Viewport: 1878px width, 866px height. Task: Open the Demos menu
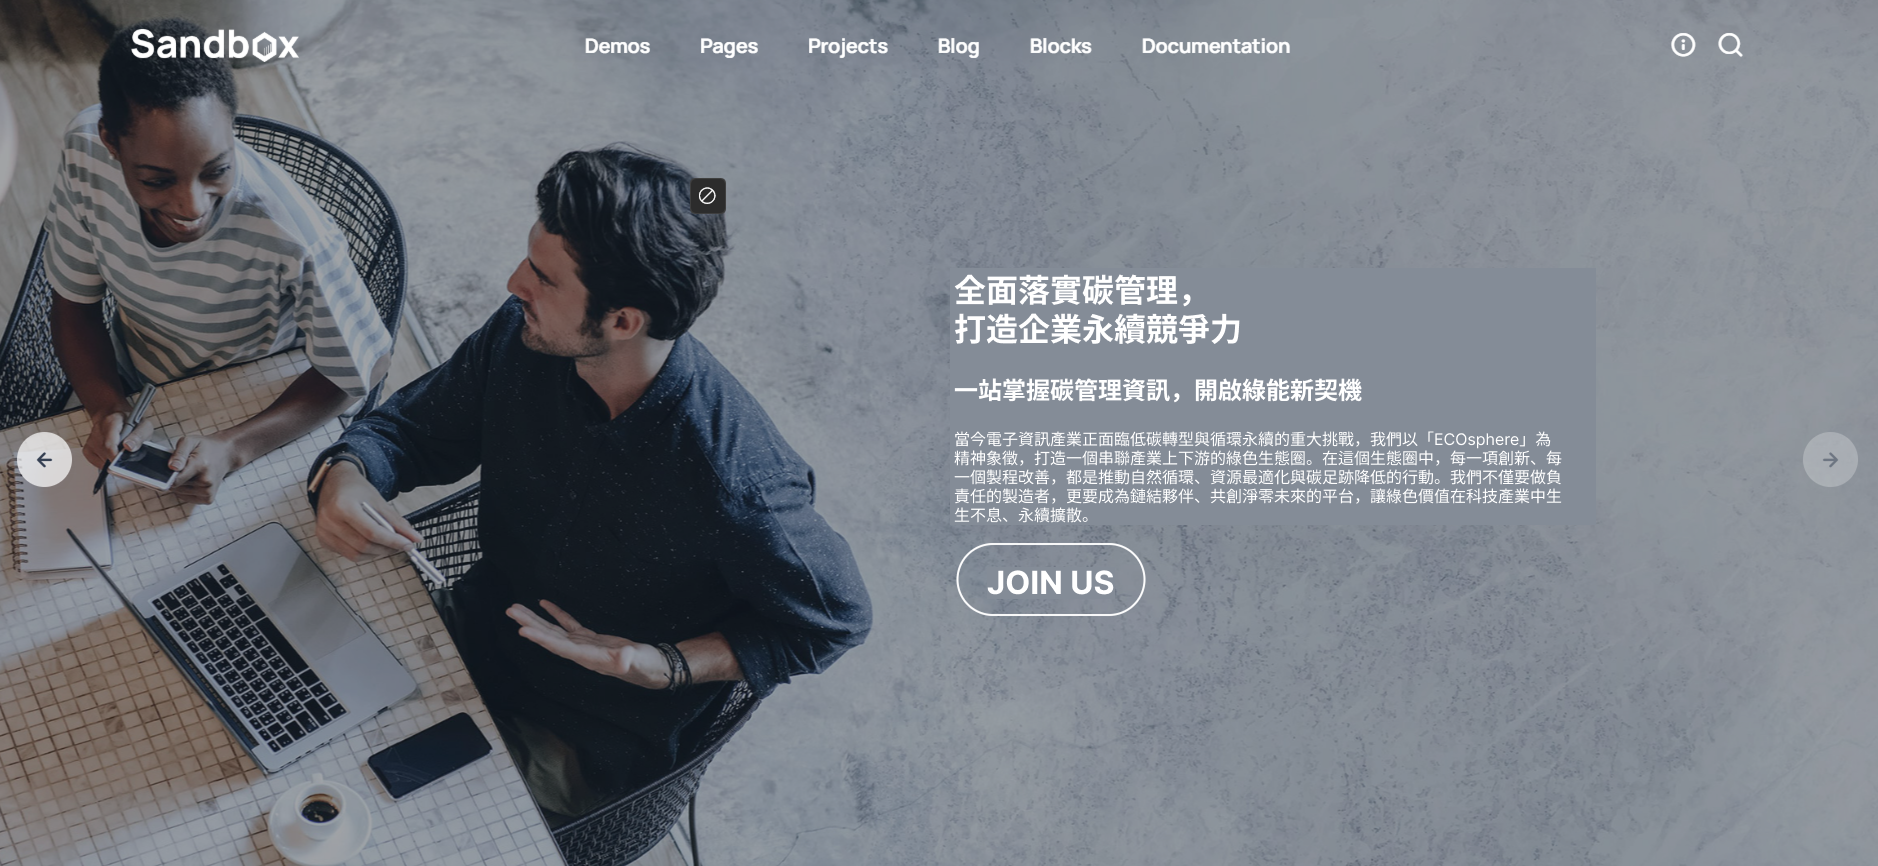[x=617, y=46]
